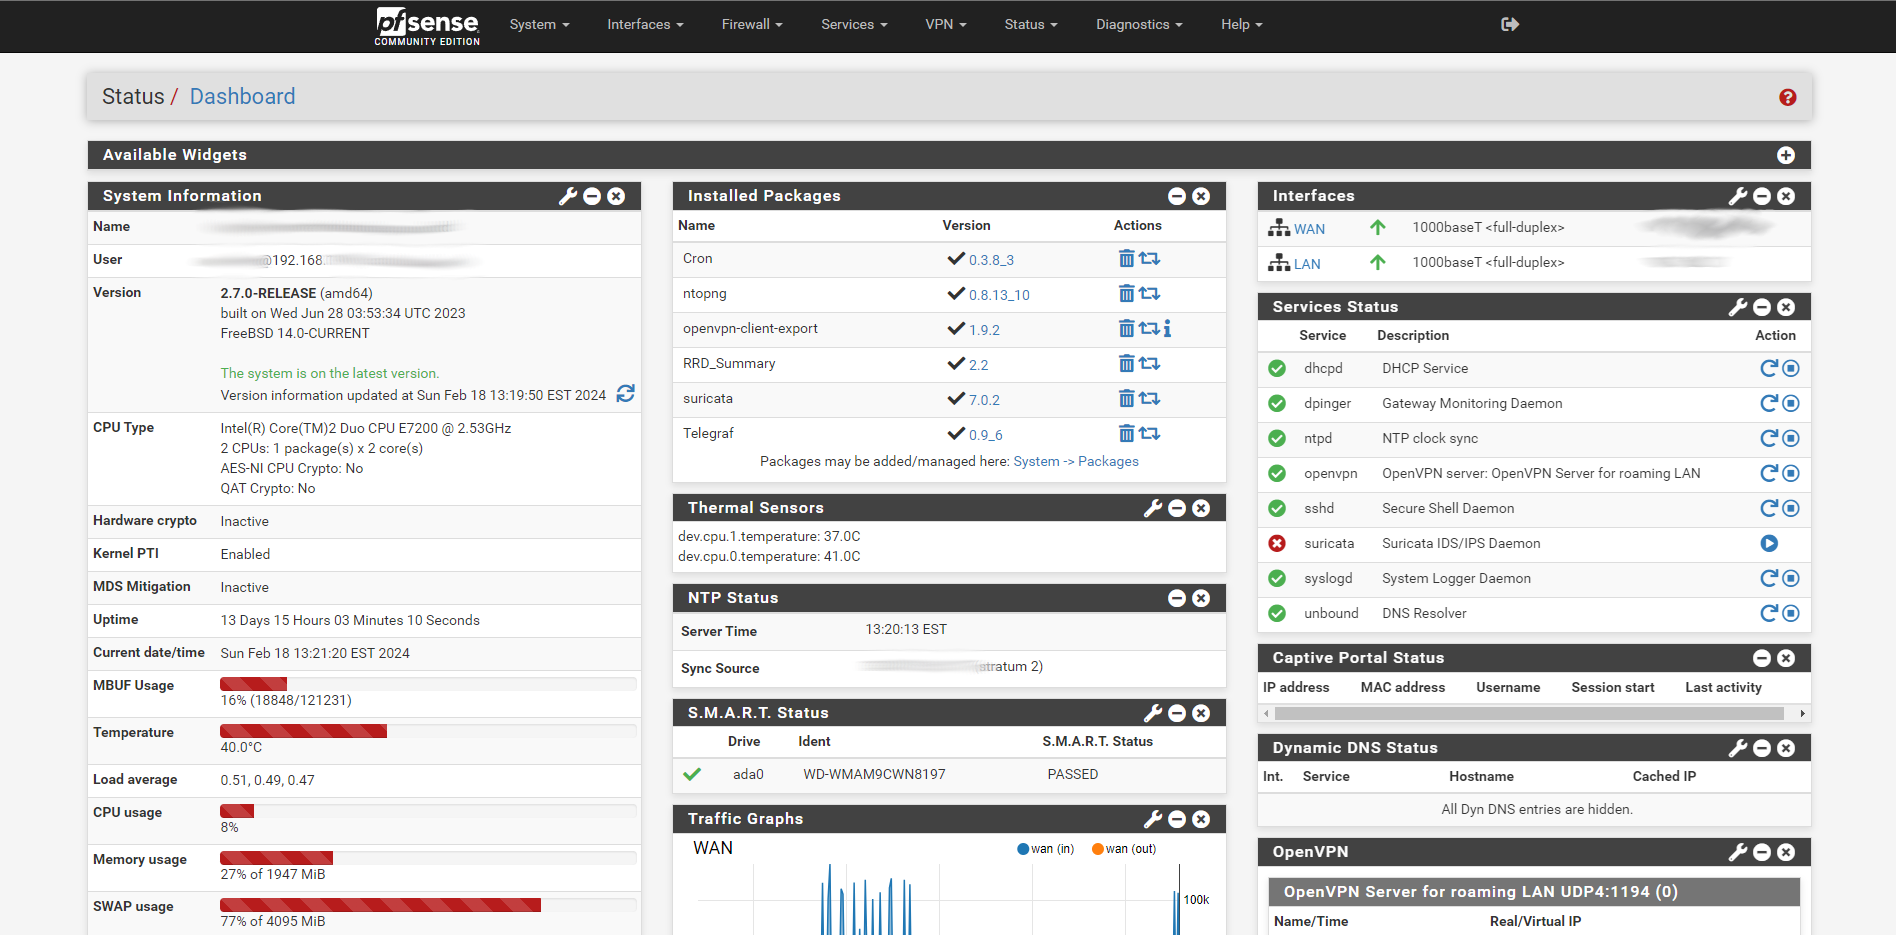1896x935 pixels.
Task: Open Thermal Sensors wrench settings
Action: tap(1153, 508)
